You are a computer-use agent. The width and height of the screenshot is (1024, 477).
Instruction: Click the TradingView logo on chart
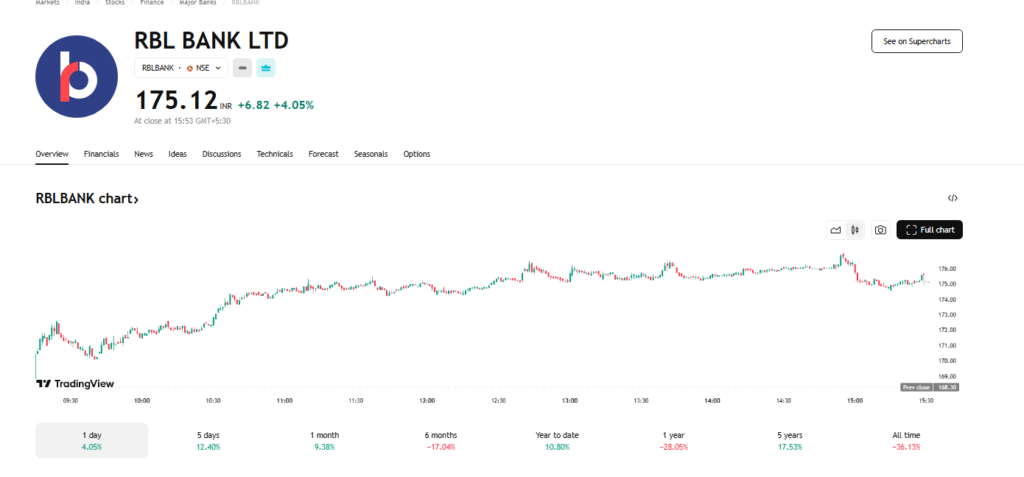tap(75, 384)
